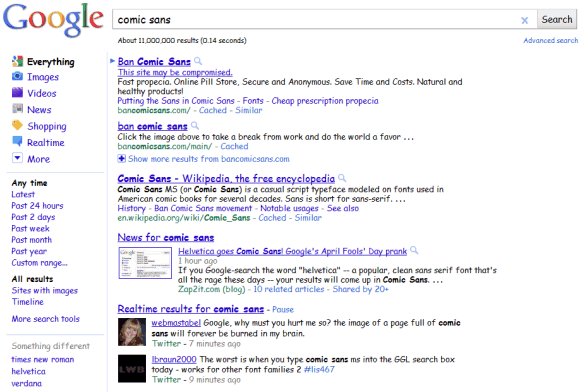Click the #lis467 hashtag
This screenshot has height=392, width=580.
click(319, 369)
